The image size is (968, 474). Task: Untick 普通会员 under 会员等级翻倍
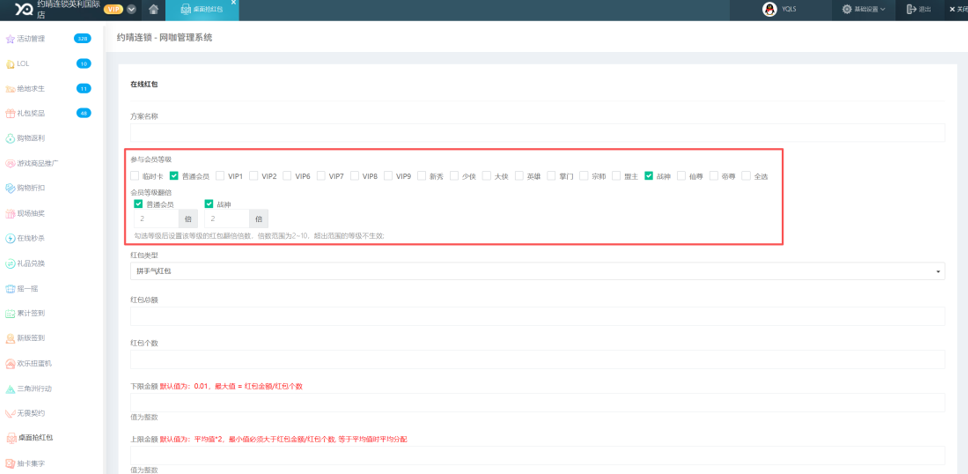click(138, 204)
